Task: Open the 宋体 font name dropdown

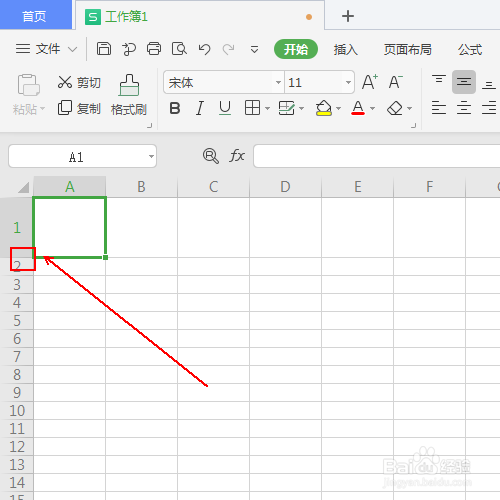Action: 278,82
